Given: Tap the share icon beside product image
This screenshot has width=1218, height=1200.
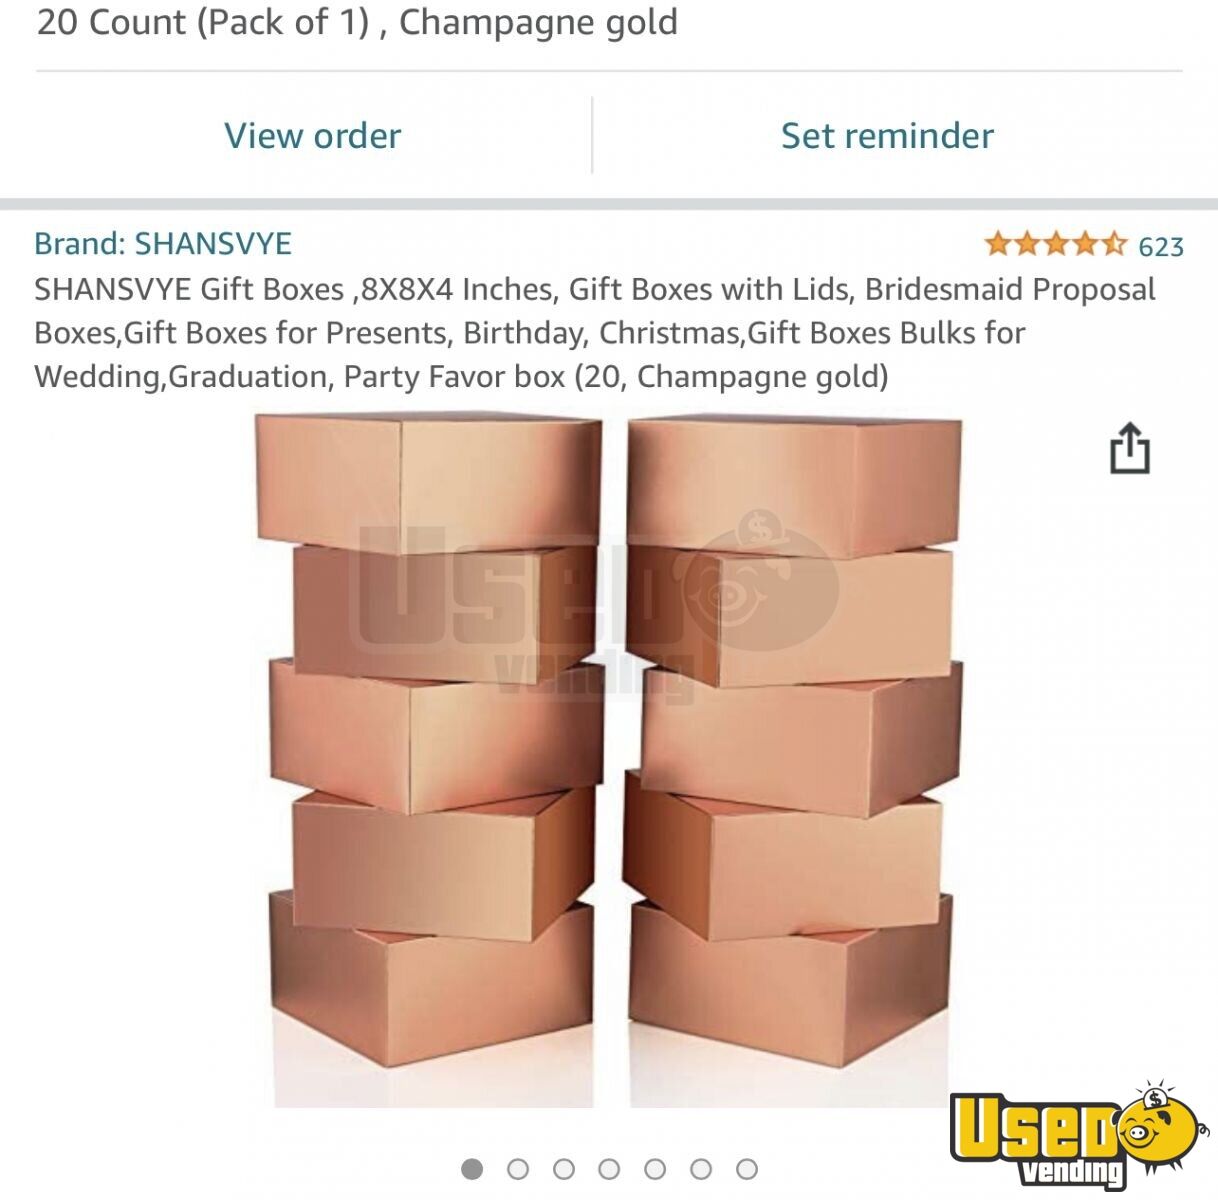Looking at the screenshot, I should pos(1130,447).
